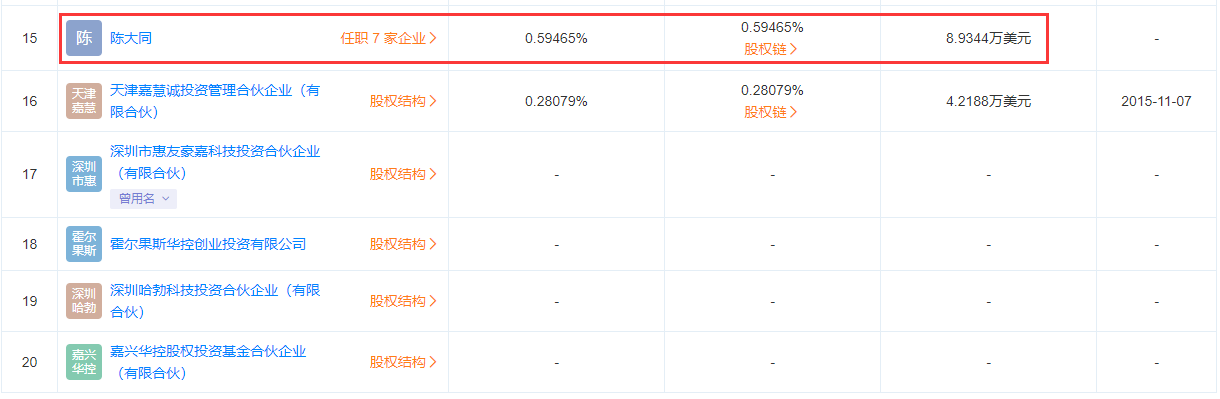Screen dimensions: 1220x399
Task: Click the 嘉兴华控 logo icon
Action: (84, 362)
